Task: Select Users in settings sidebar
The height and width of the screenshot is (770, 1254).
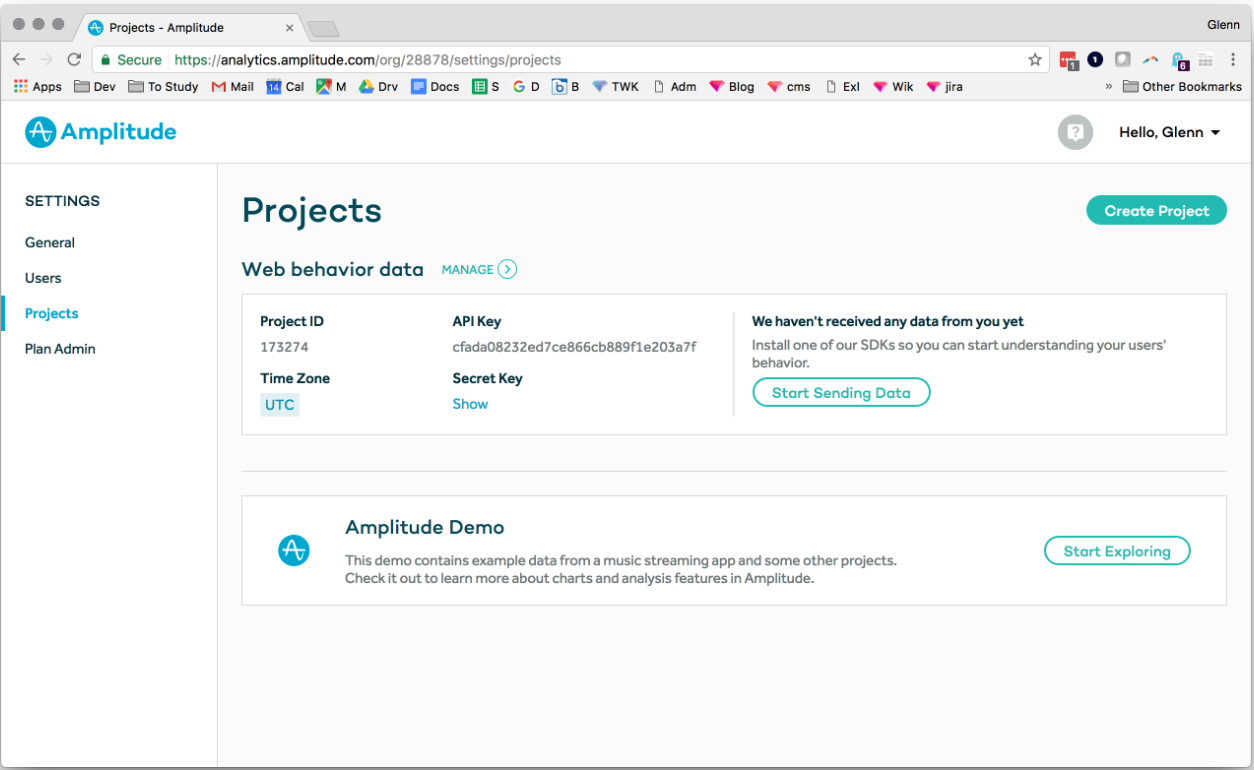Action: pyautogui.click(x=43, y=278)
